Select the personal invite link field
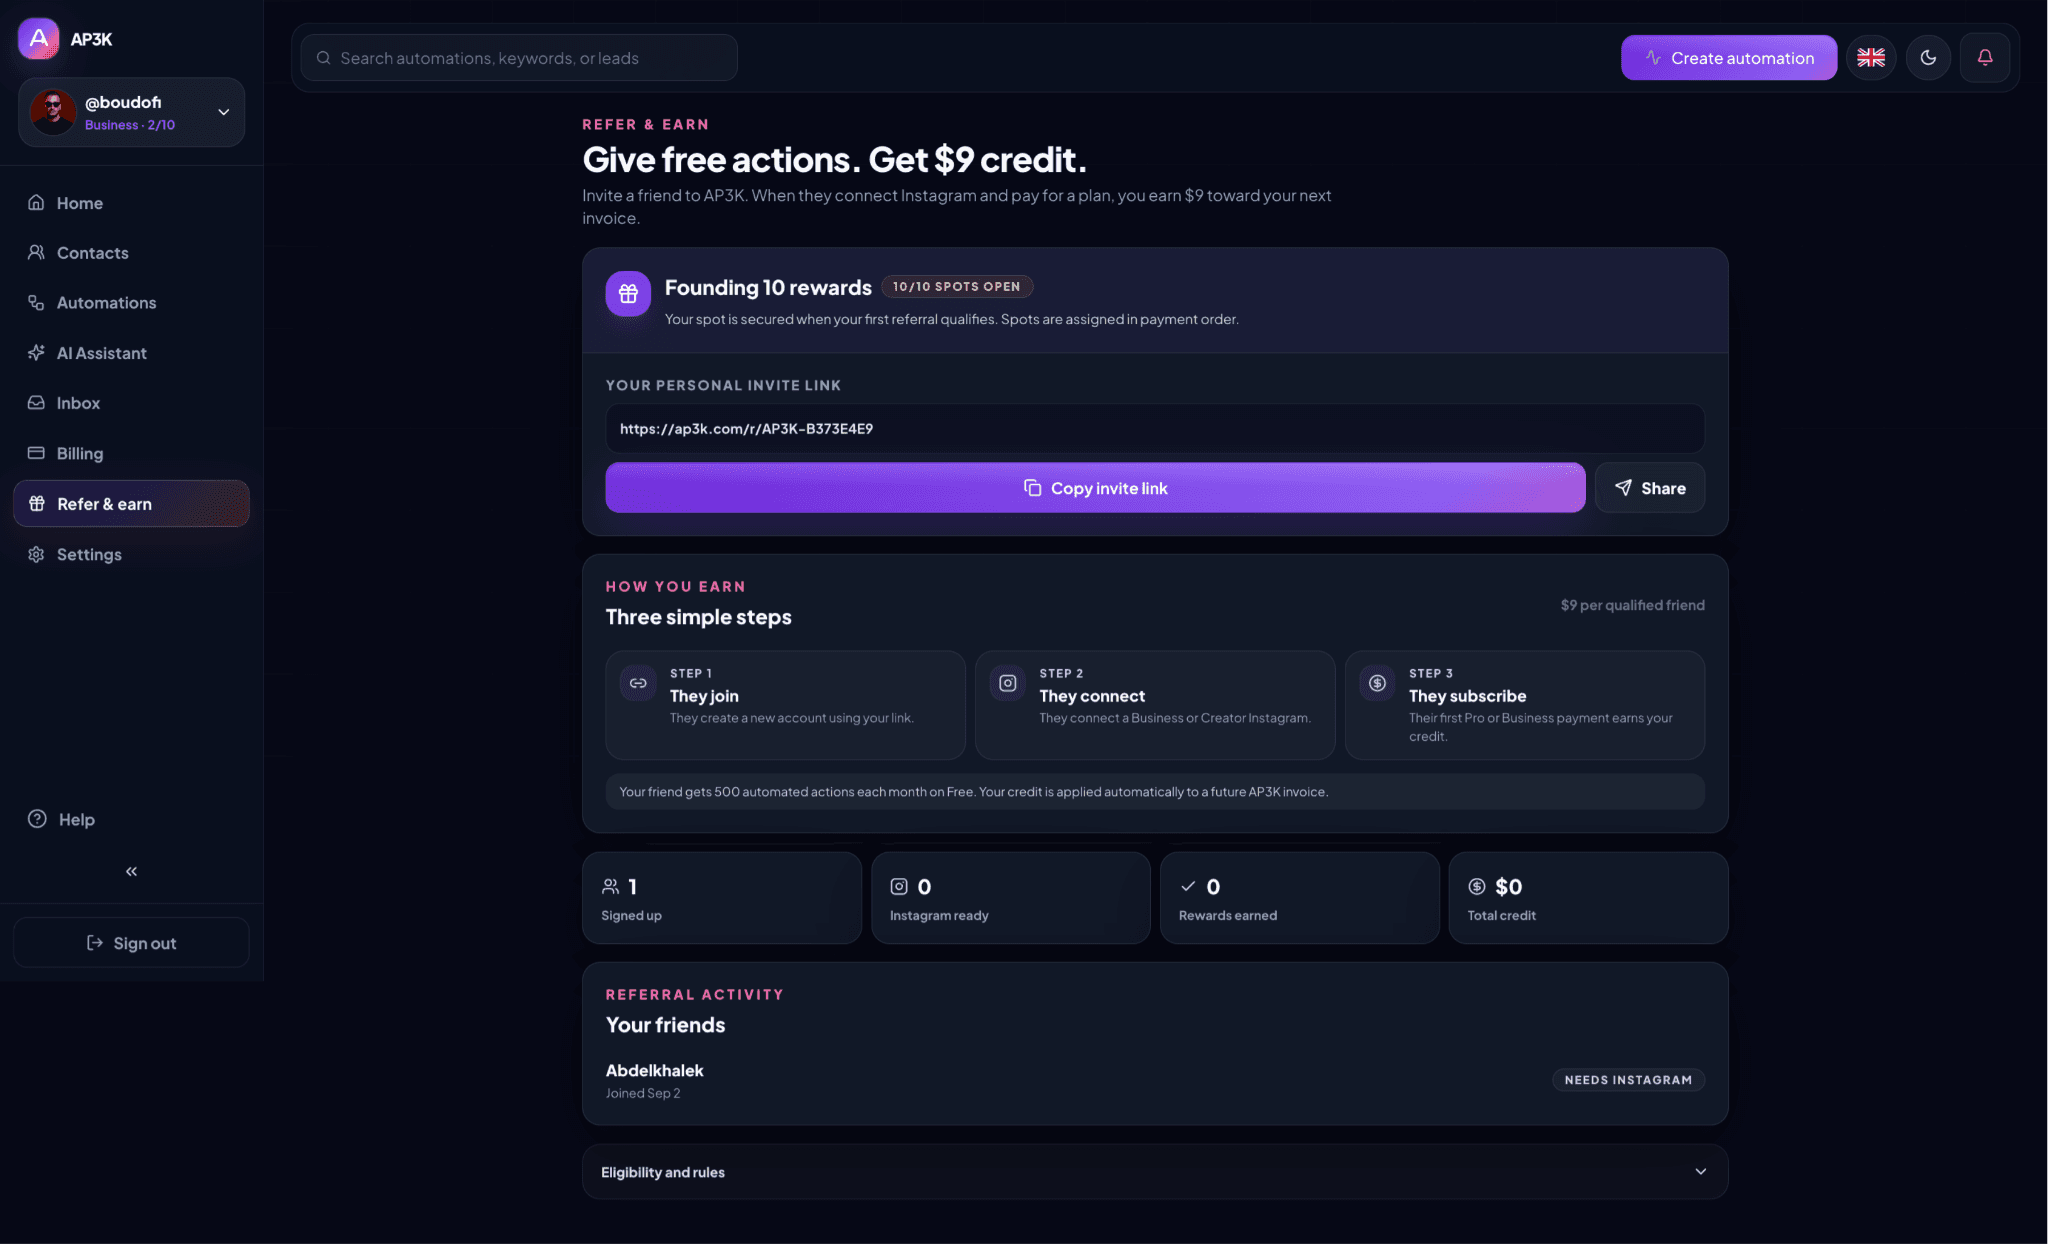The width and height of the screenshot is (2048, 1244). (x=1155, y=429)
